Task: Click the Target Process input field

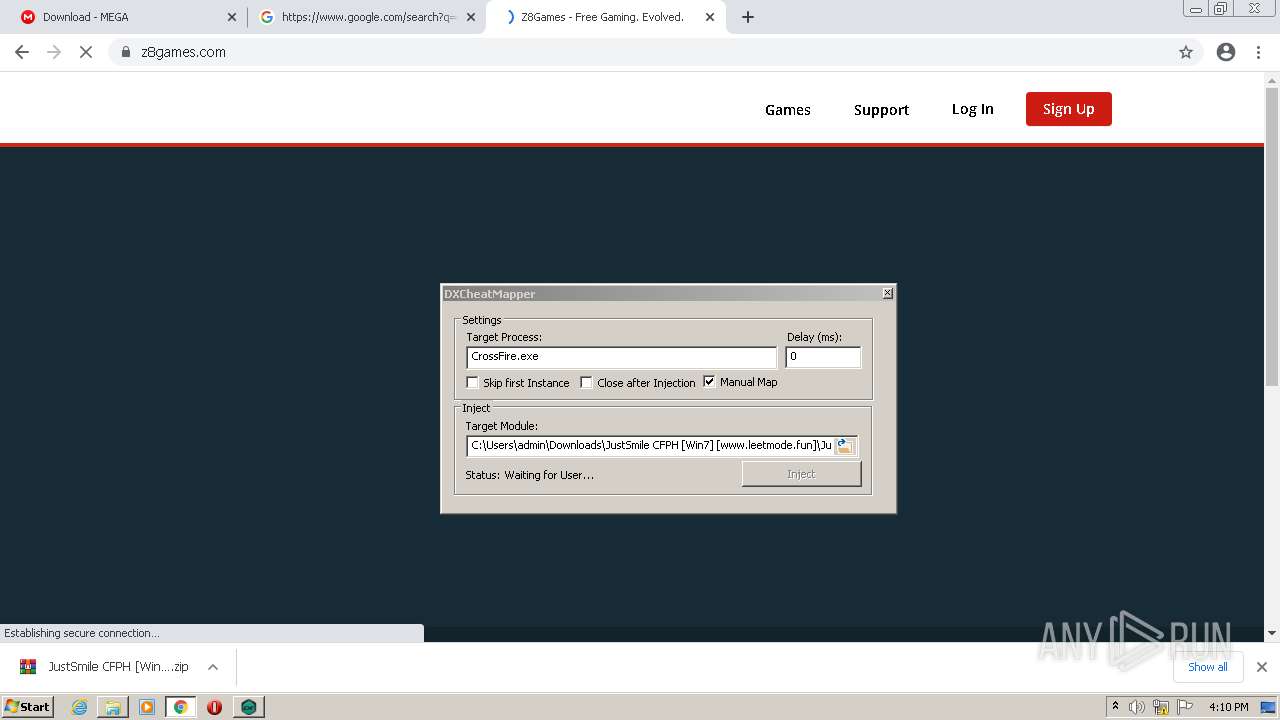Action: click(x=621, y=357)
